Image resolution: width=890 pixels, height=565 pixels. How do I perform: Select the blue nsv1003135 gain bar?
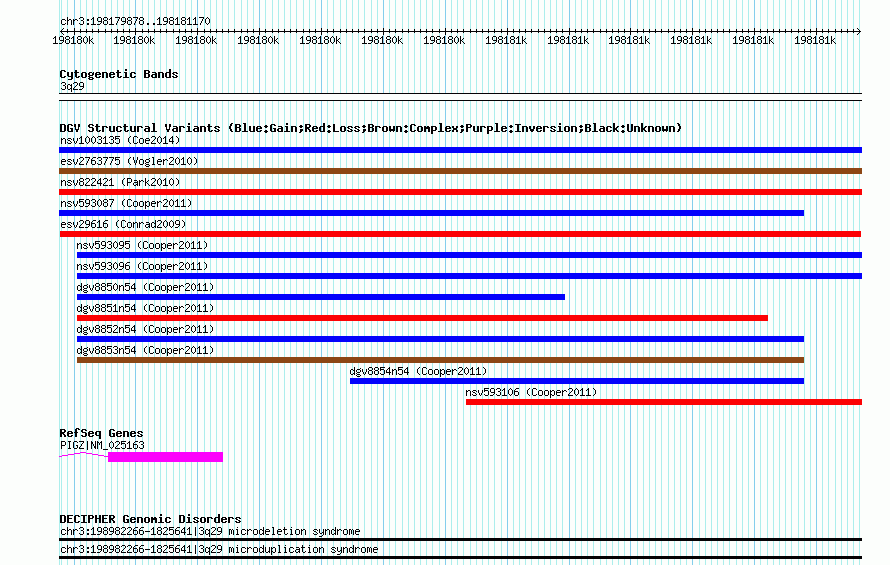click(460, 150)
